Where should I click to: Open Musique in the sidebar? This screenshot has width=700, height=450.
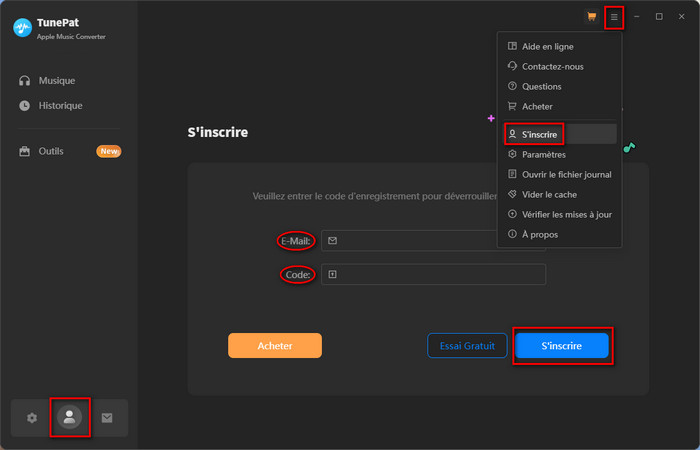(56, 80)
